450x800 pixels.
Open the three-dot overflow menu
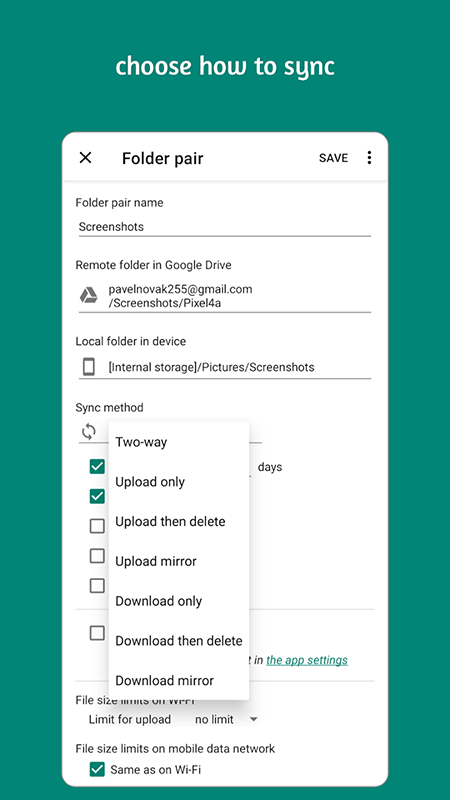point(369,158)
